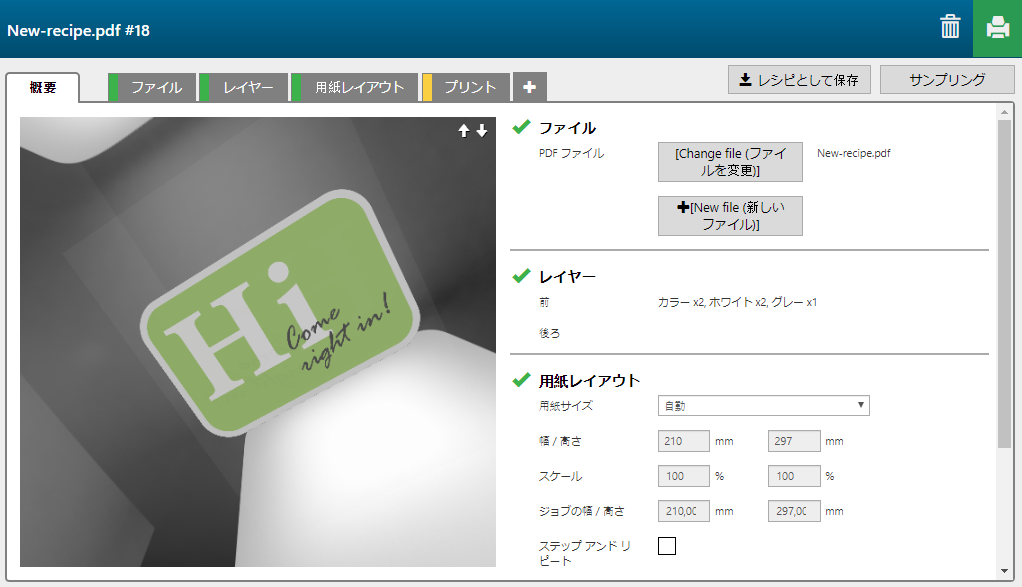This screenshot has height=587, width=1022.
Task: Click Change file (ファイルを変更) button
Action: [x=730, y=162]
